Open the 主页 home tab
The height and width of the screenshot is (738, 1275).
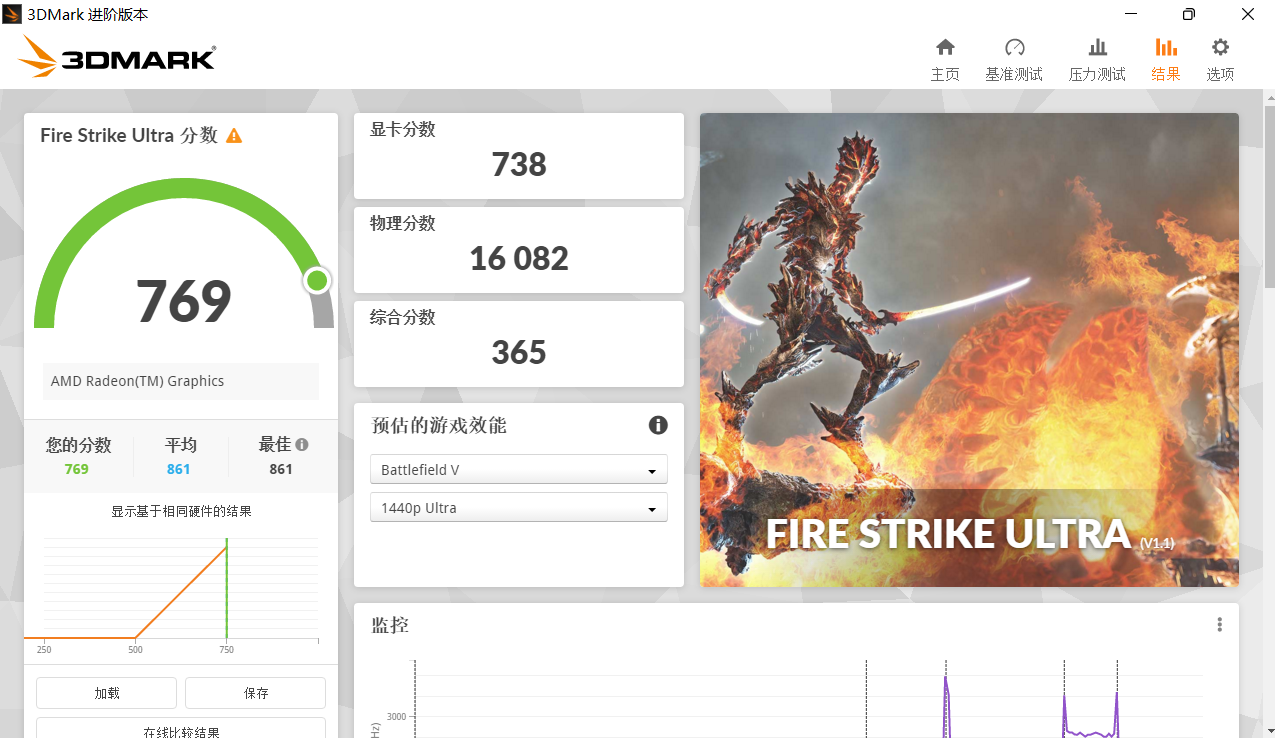(x=945, y=60)
